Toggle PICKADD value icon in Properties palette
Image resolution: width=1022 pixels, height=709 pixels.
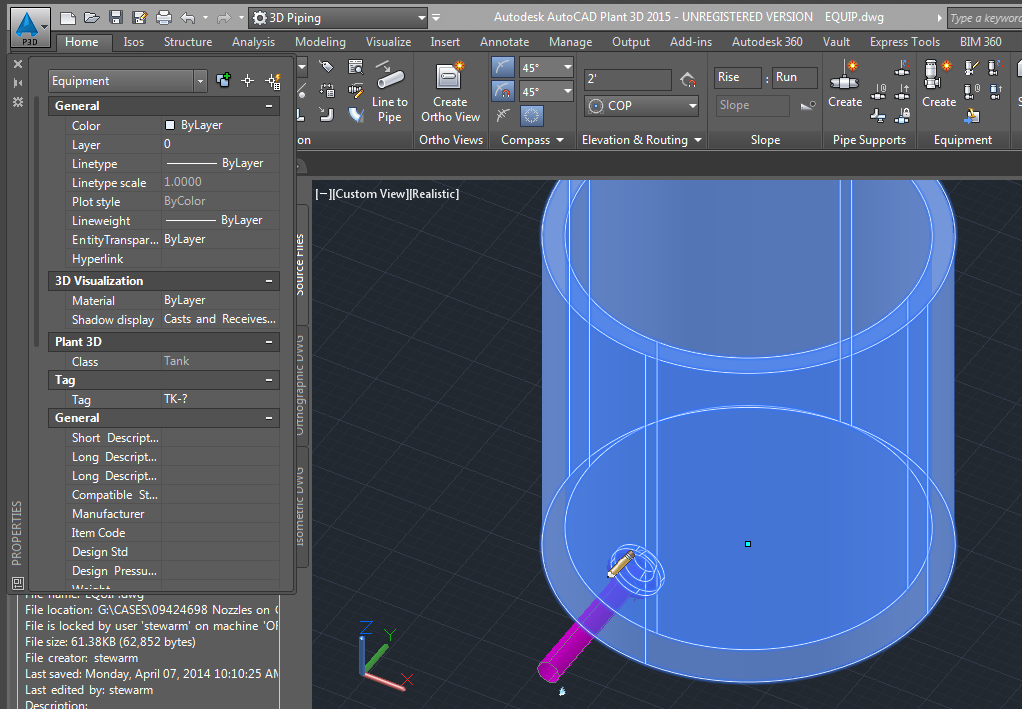[224, 81]
